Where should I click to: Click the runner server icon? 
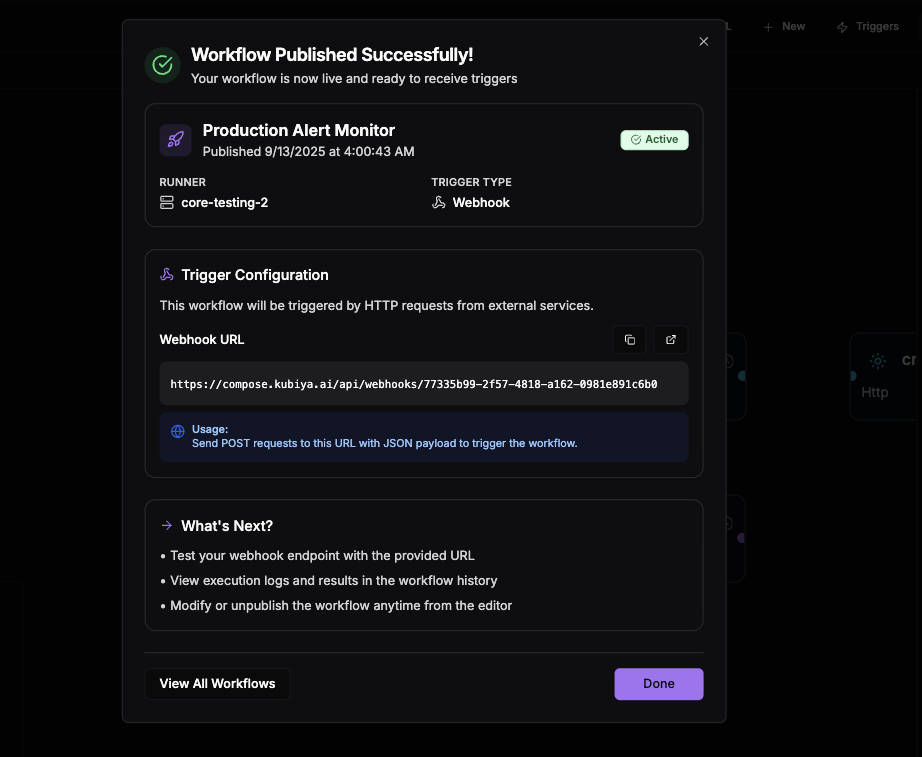pos(166,202)
